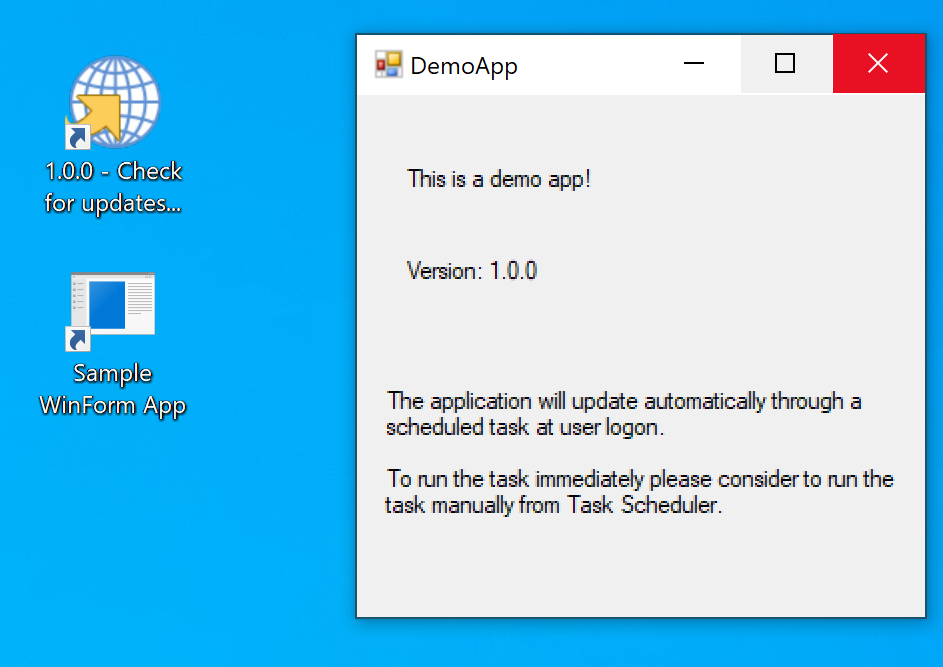Minimize the DemoApp window
Image resolution: width=943 pixels, height=667 pixels.
click(x=694, y=63)
